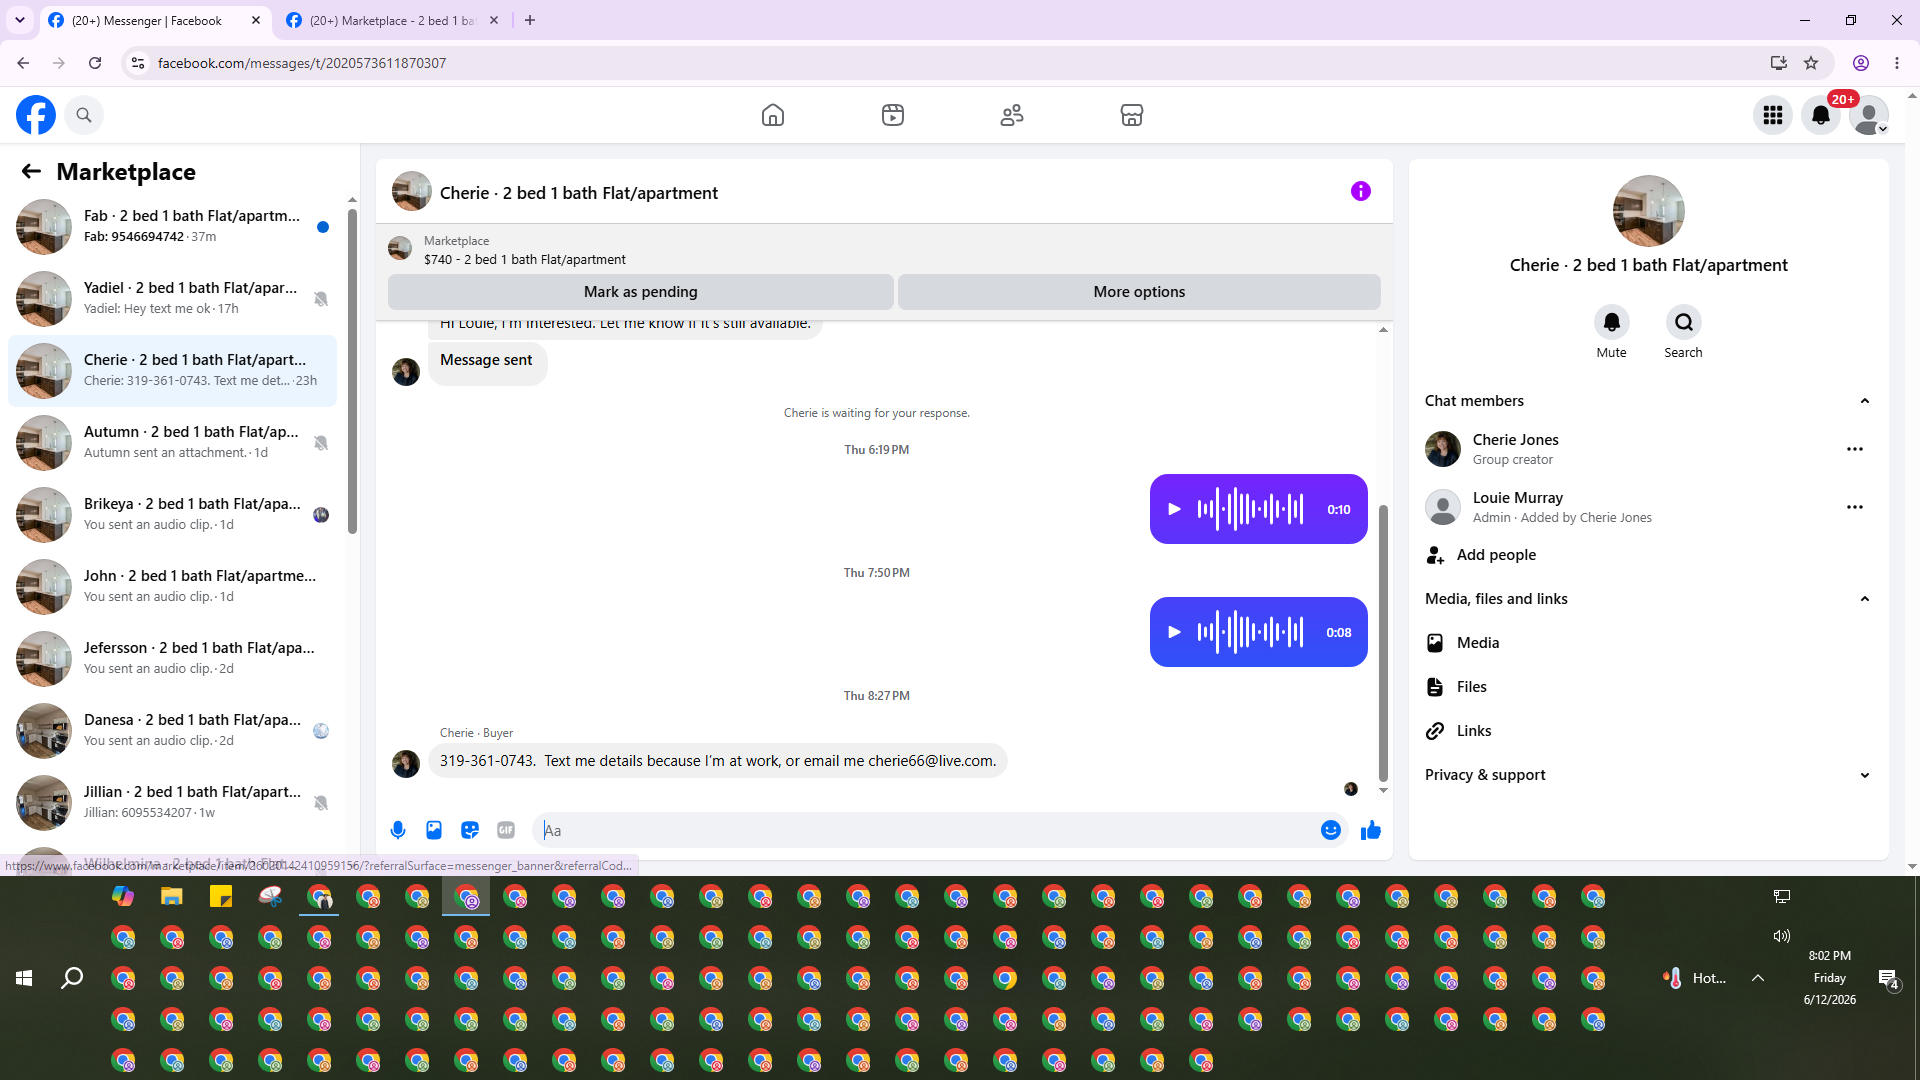Open the Chrome three-dot menu

pyautogui.click(x=1897, y=63)
